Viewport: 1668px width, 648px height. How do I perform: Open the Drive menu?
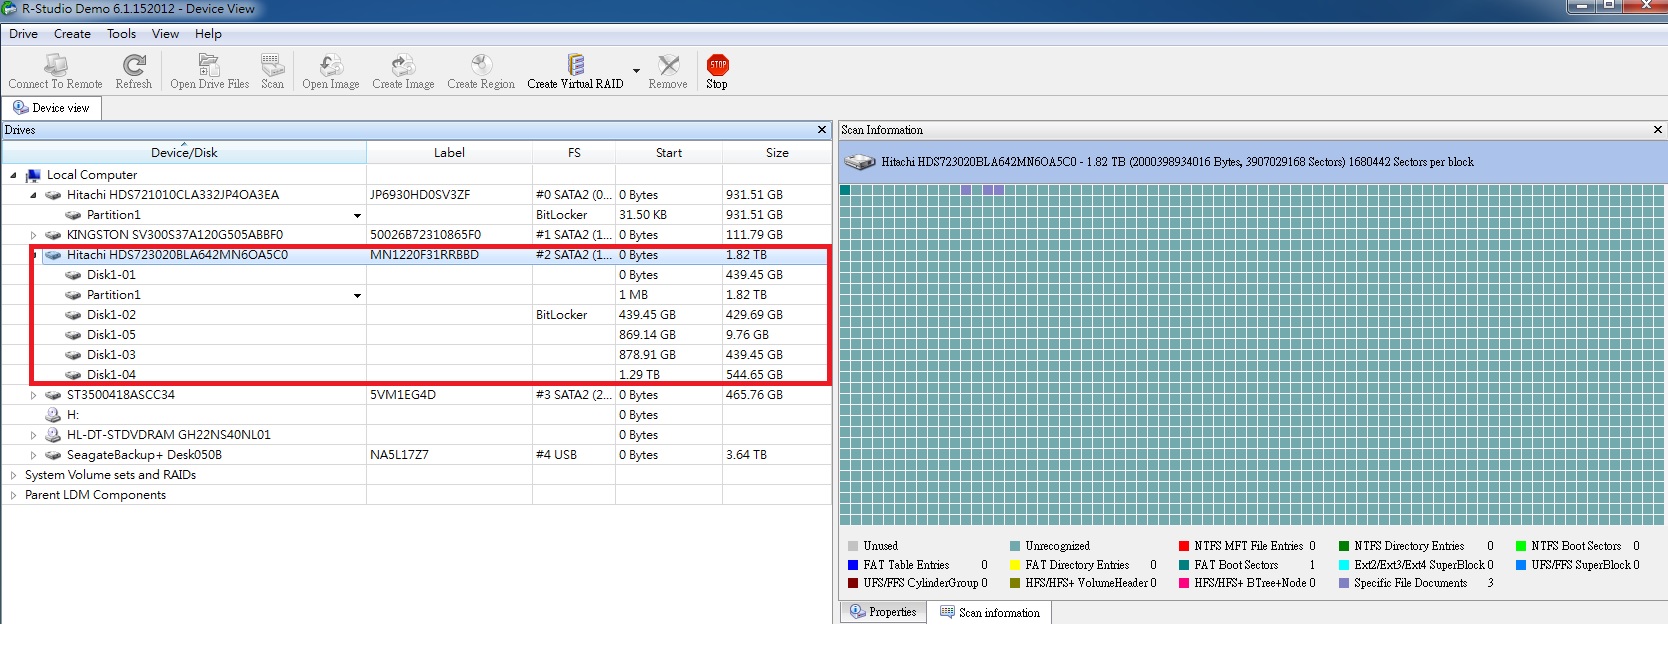tap(24, 34)
